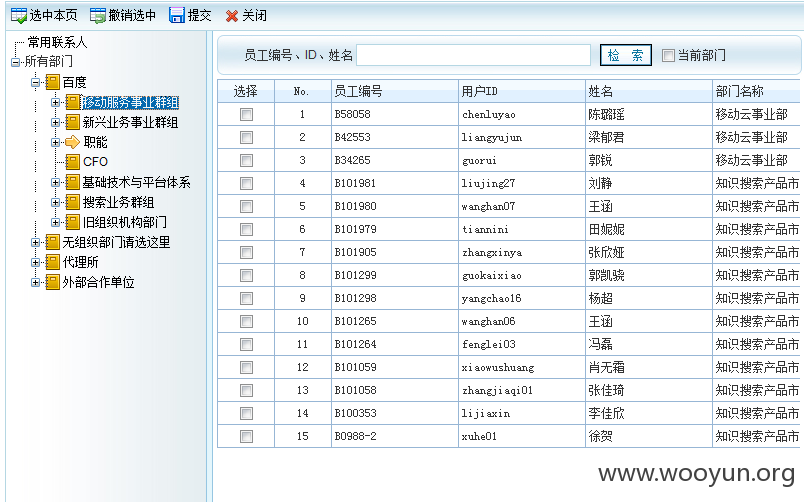The image size is (804, 502).
Task: Click the 撤销选中 undo selection icon
Action: pyautogui.click(x=97, y=16)
